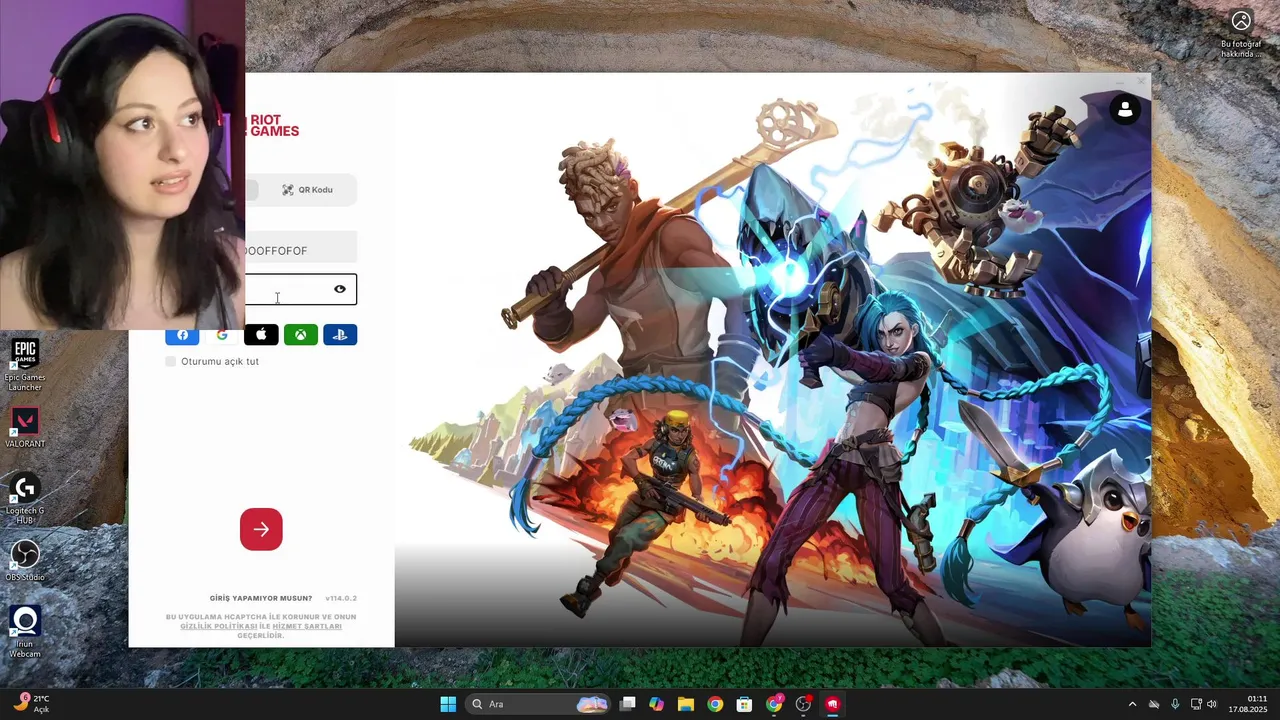Click Riot Client taskbar icon
Image resolution: width=1280 pixels, height=720 pixels.
(x=832, y=704)
